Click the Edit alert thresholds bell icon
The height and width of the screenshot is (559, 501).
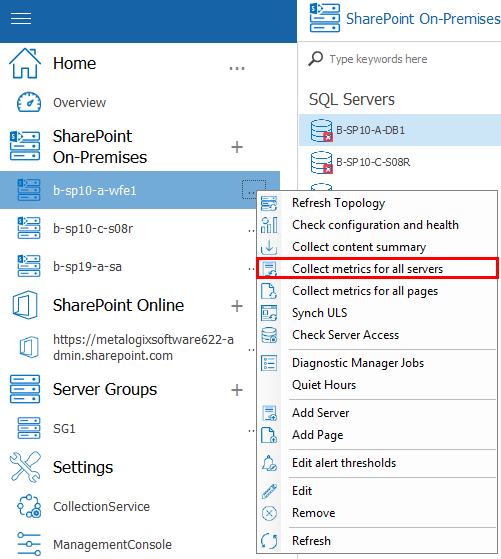point(269,463)
